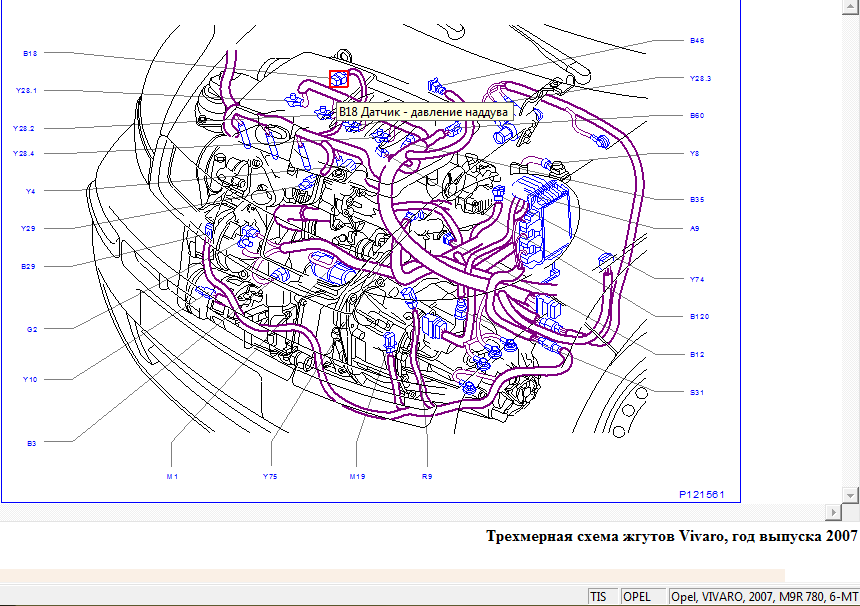Select the R9 label below diagram

pyautogui.click(x=427, y=477)
